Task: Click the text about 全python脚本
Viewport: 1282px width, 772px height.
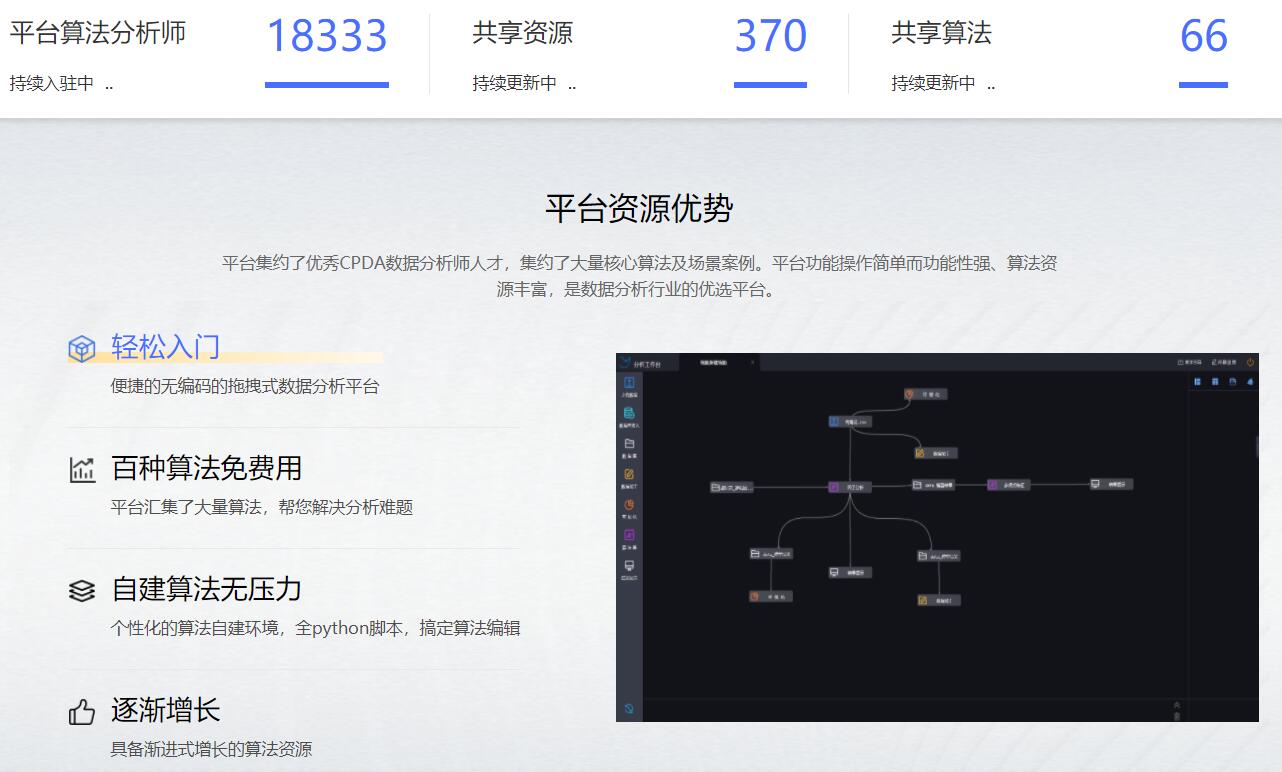Action: tap(315, 629)
